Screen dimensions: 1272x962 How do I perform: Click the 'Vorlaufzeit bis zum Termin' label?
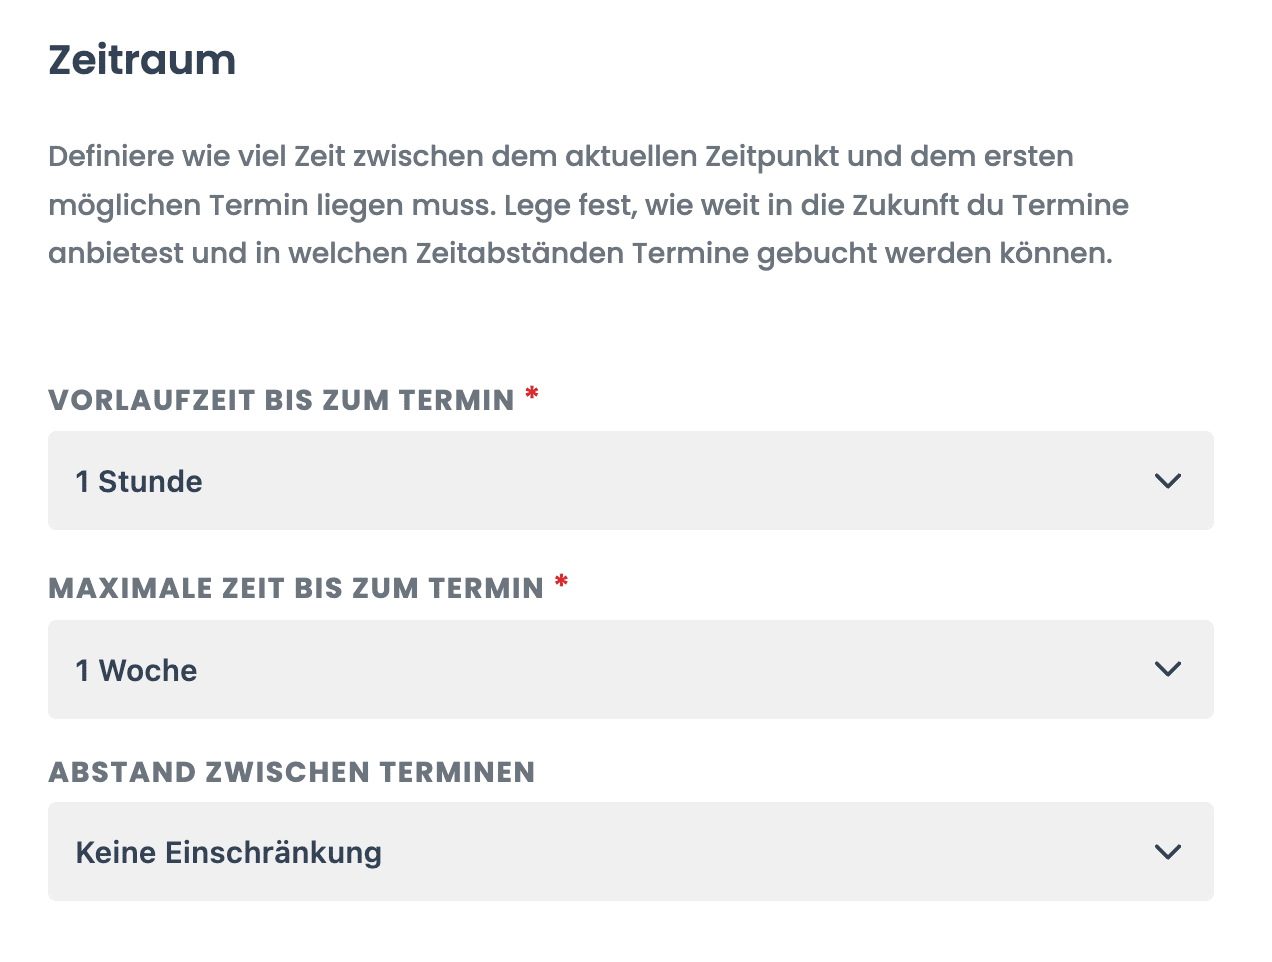(x=281, y=400)
